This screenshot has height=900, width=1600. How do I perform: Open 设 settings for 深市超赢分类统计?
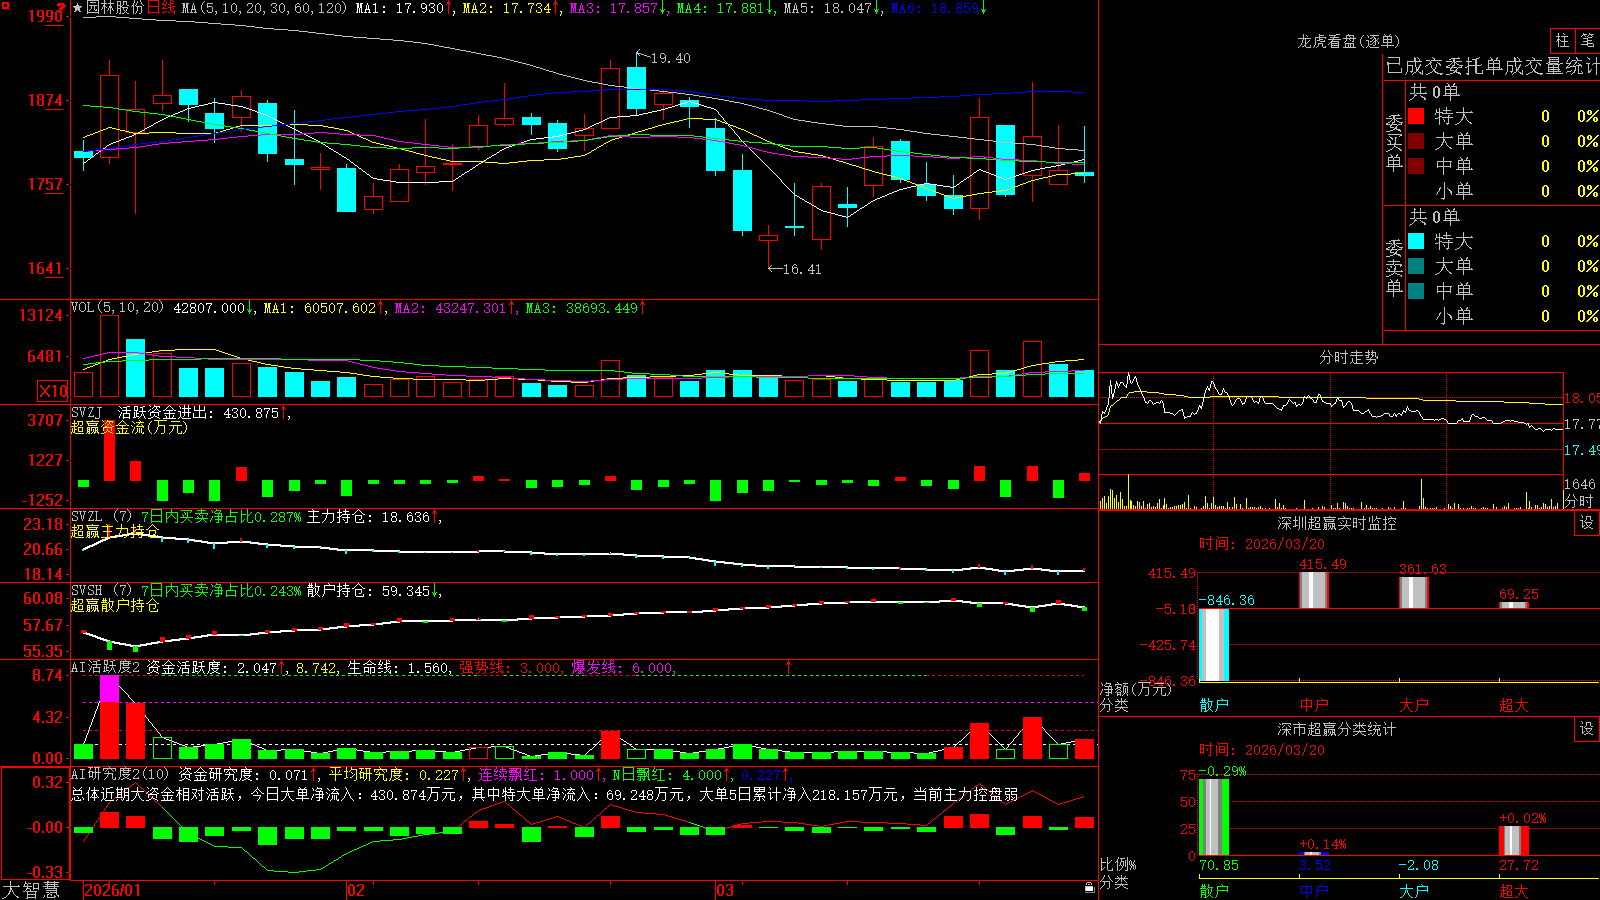[x=1587, y=729]
